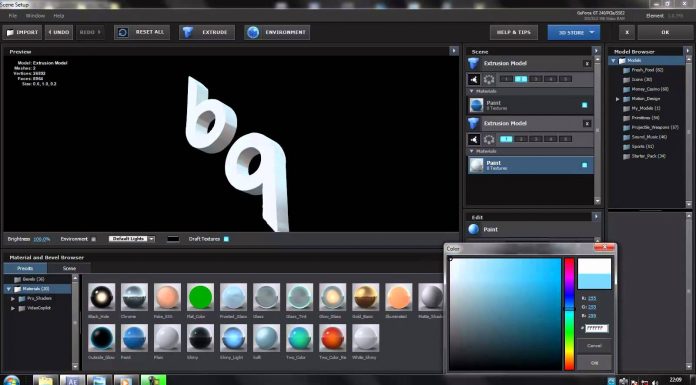
Task: Toggle first Paint material visibility checkbox
Action: pyautogui.click(x=585, y=105)
